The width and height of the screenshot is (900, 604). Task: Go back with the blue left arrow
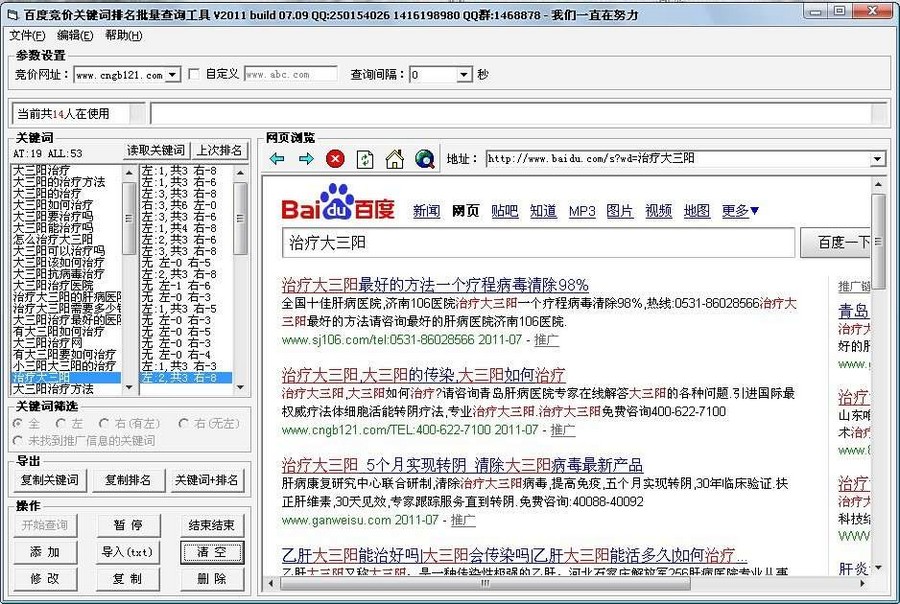(277, 159)
